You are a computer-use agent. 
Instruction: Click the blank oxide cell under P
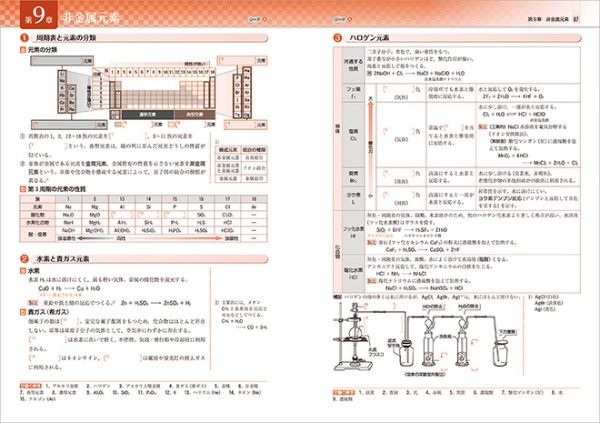tap(174, 215)
